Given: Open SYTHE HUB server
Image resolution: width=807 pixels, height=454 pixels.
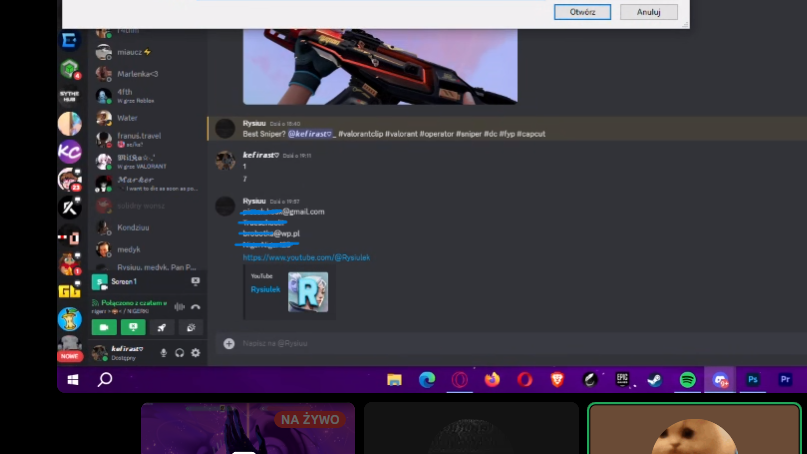Looking at the screenshot, I should coord(69,96).
